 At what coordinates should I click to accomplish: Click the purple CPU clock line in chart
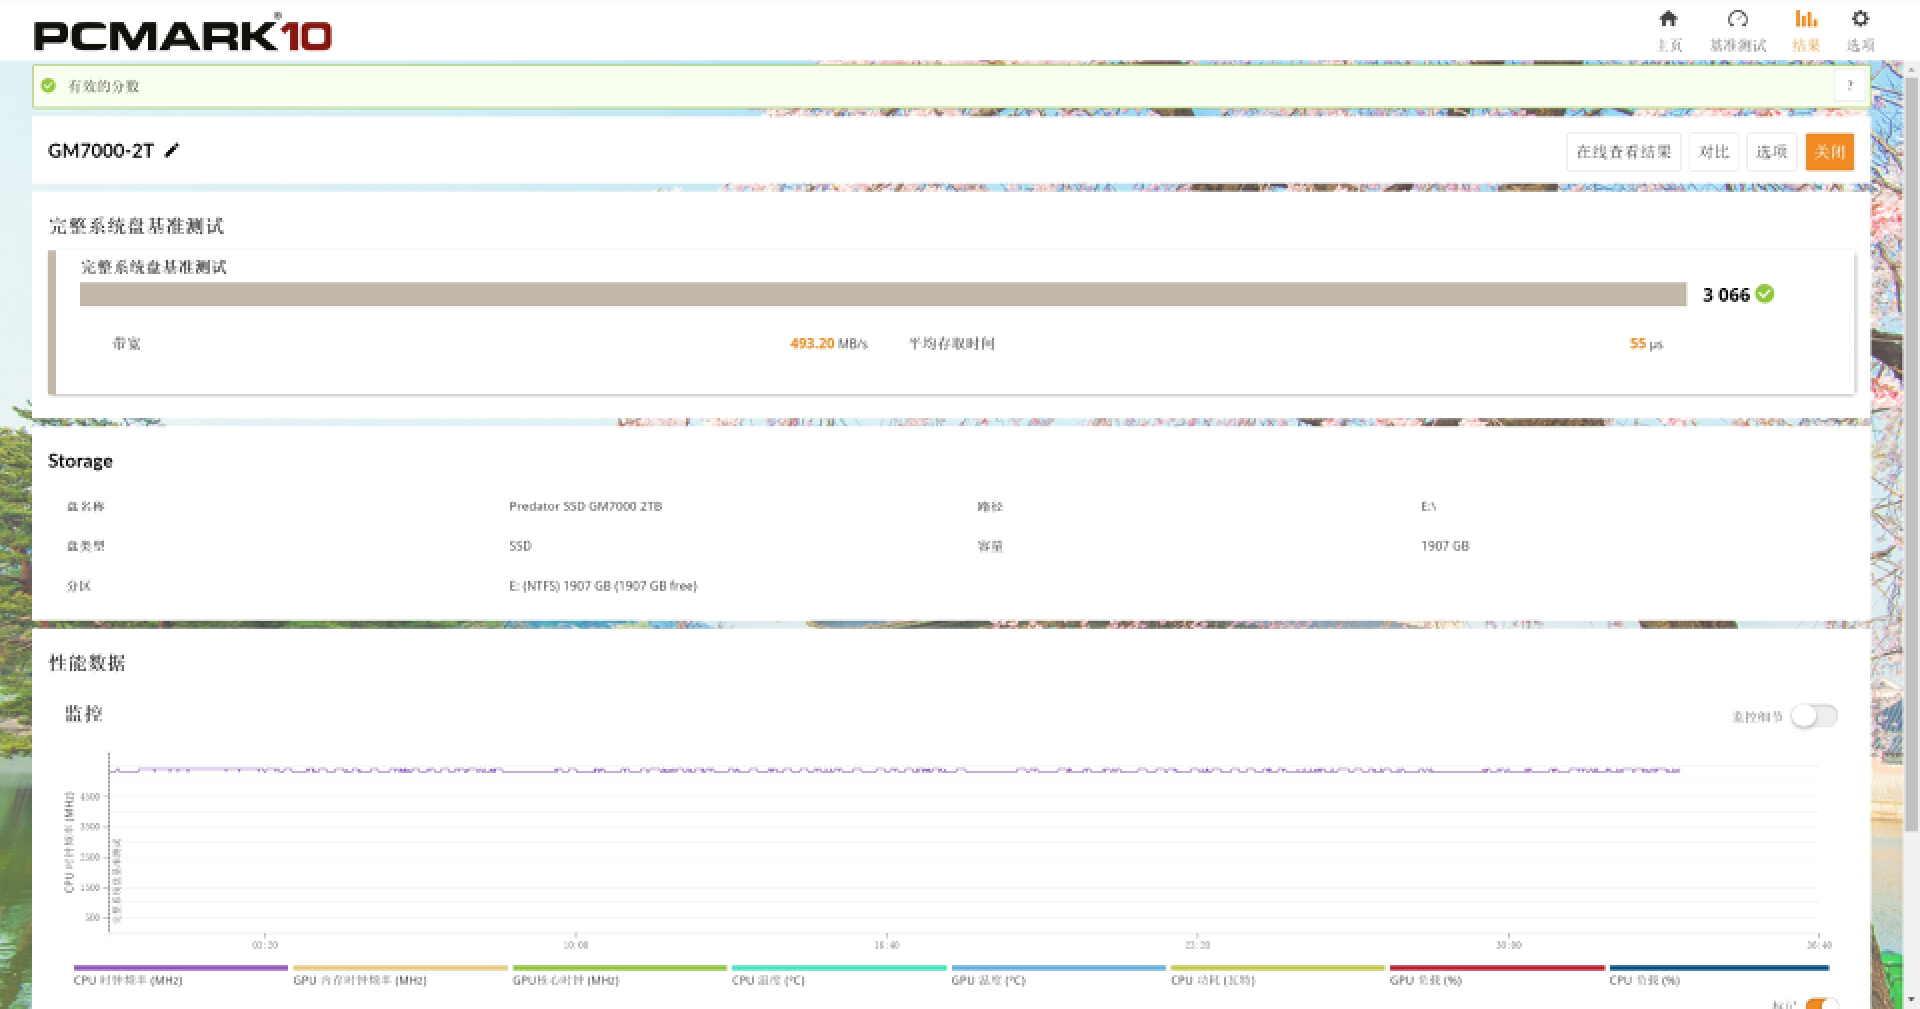tap(895, 770)
